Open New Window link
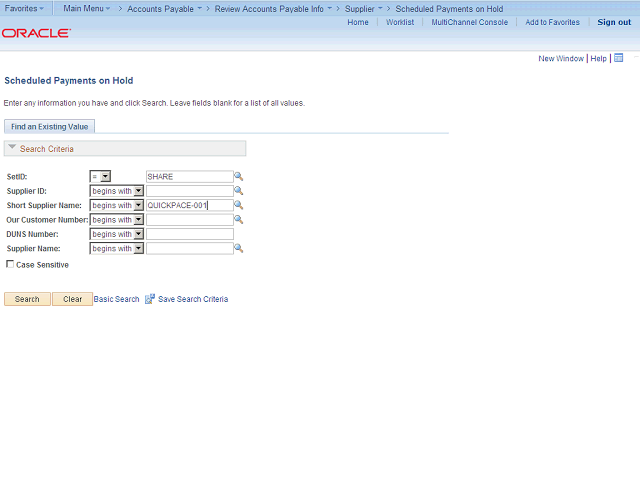 (x=561, y=58)
